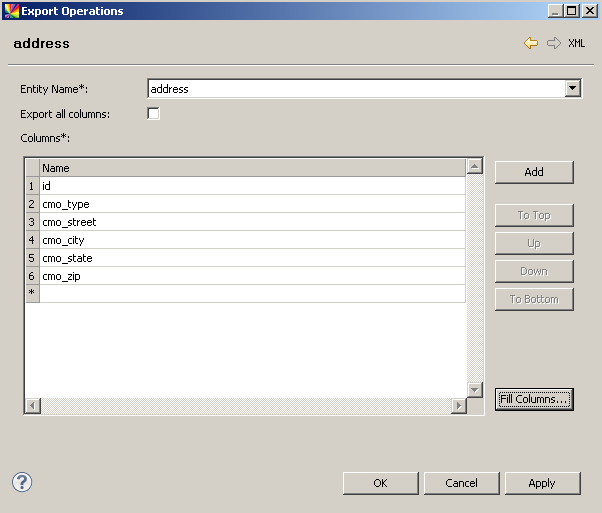Select the id row in columns table
Viewport: 602px width, 513px height.
point(250,186)
